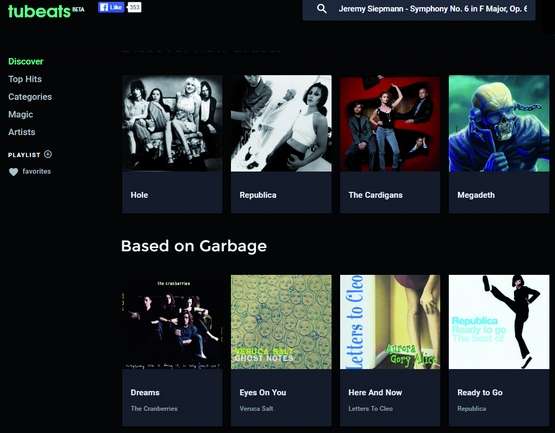
Task: Click the Ready to Go song title
Action: point(480,392)
